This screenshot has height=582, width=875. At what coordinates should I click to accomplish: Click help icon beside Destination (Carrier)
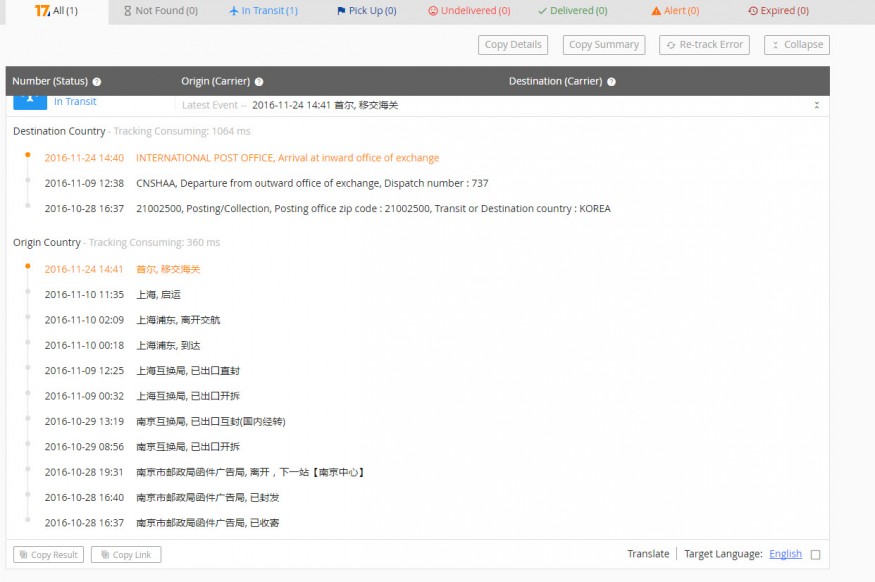[611, 82]
